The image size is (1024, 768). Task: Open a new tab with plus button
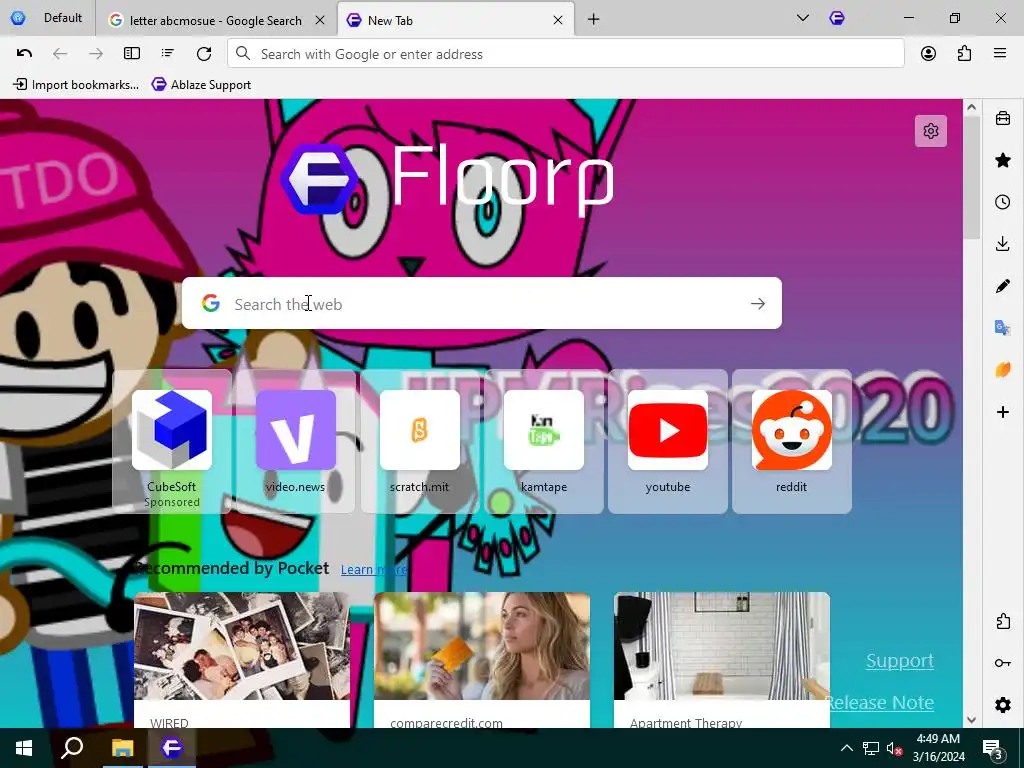tap(593, 20)
